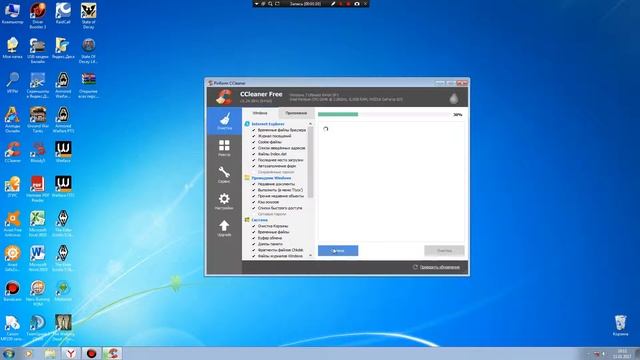Select the Компьютер desktop icon
The width and height of the screenshot is (640, 360).
[12, 13]
